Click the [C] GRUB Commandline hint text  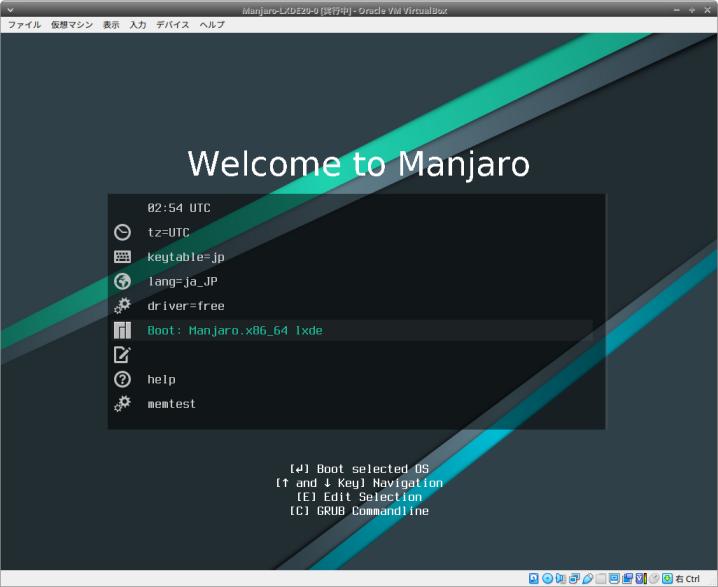[359, 511]
